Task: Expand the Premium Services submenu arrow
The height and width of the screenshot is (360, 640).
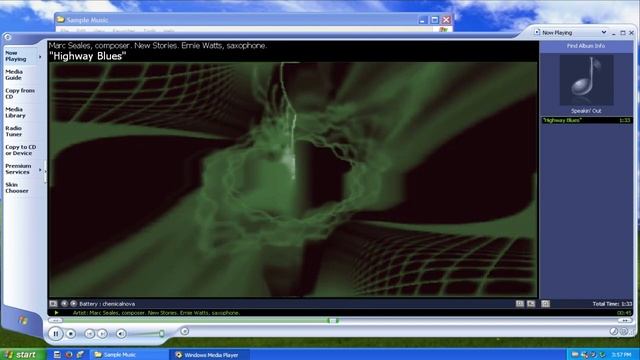Action: click(40, 169)
